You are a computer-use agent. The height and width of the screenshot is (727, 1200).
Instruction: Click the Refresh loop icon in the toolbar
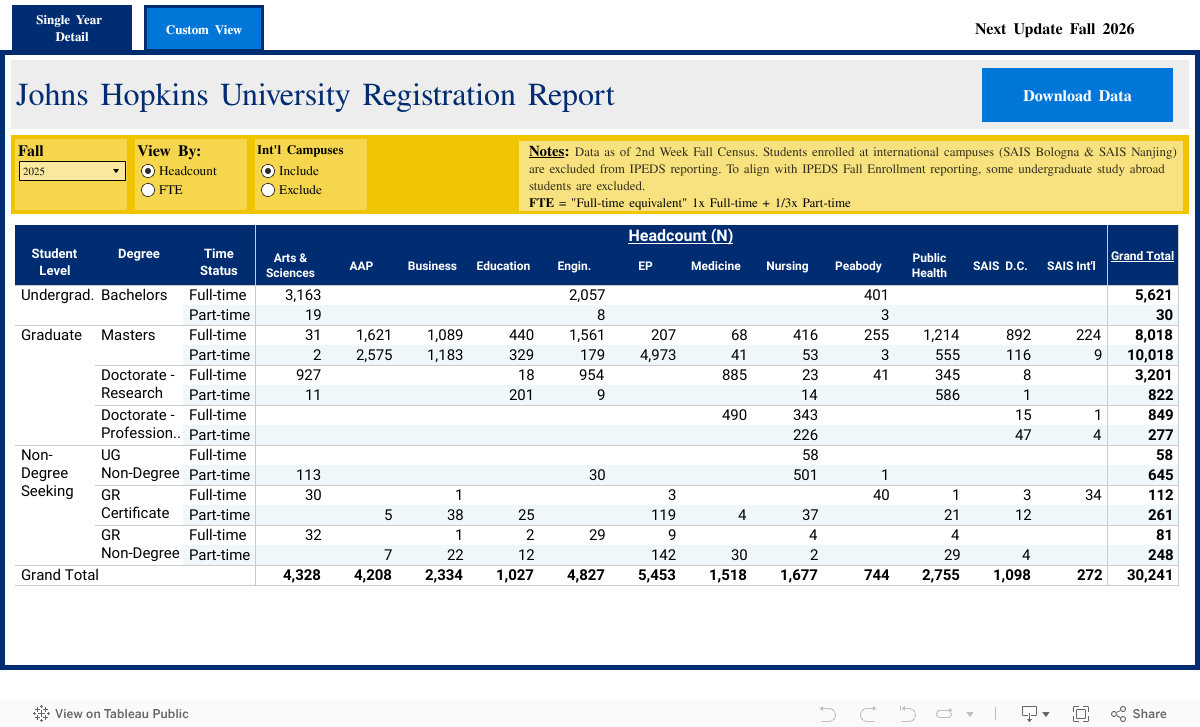tap(945, 714)
